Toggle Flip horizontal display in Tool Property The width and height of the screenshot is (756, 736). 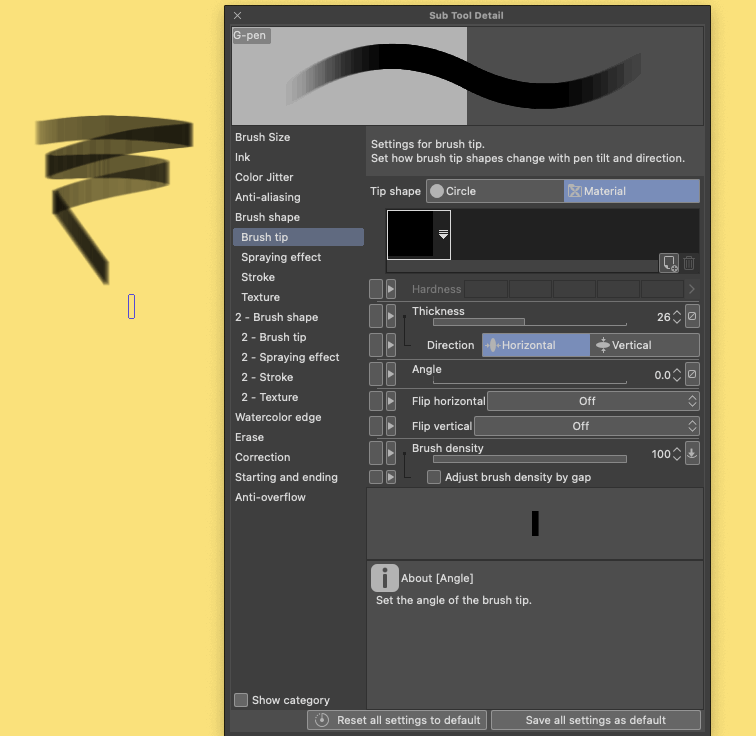376,401
